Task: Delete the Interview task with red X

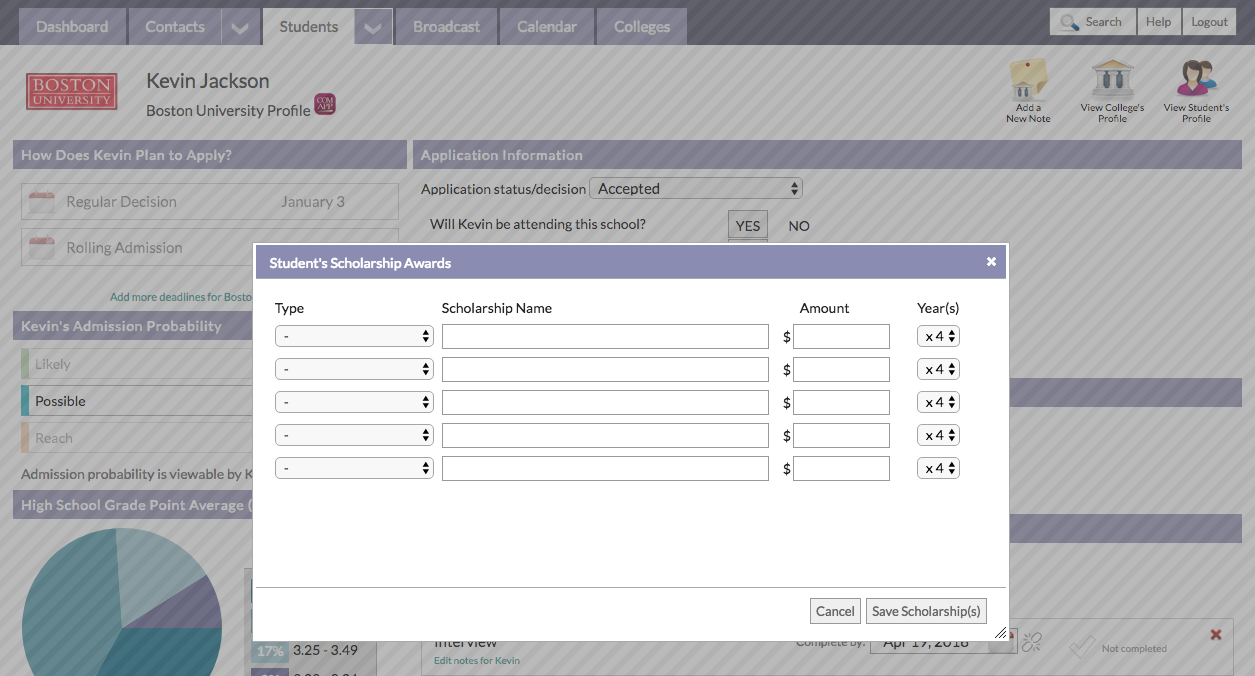Action: (x=1216, y=634)
